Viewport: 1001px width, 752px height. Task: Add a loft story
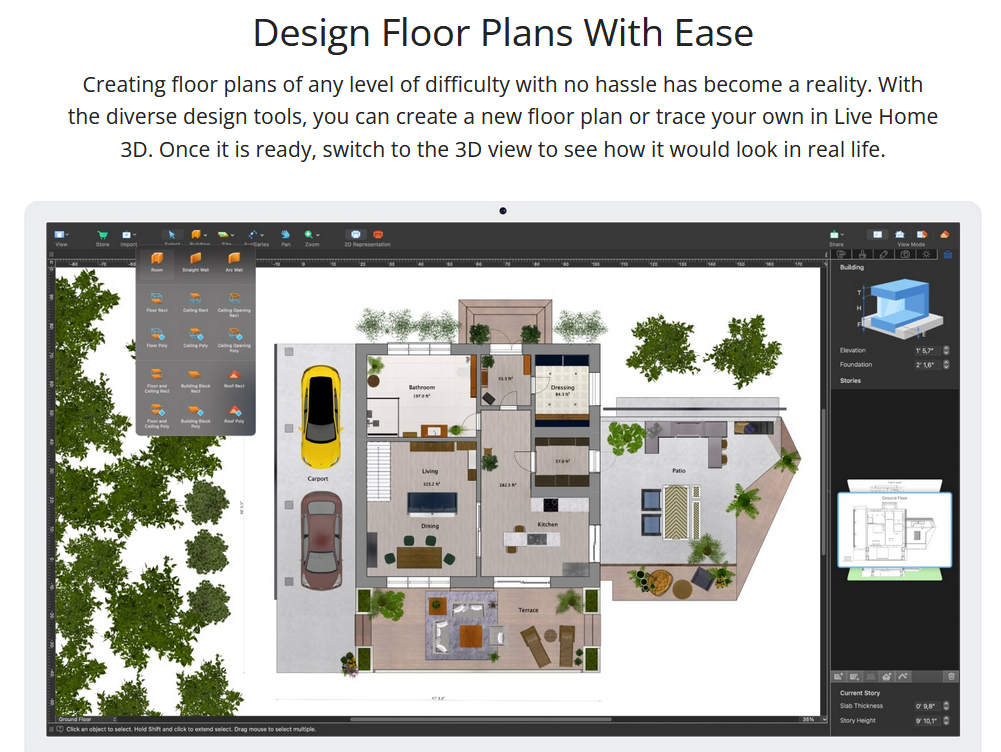887,677
